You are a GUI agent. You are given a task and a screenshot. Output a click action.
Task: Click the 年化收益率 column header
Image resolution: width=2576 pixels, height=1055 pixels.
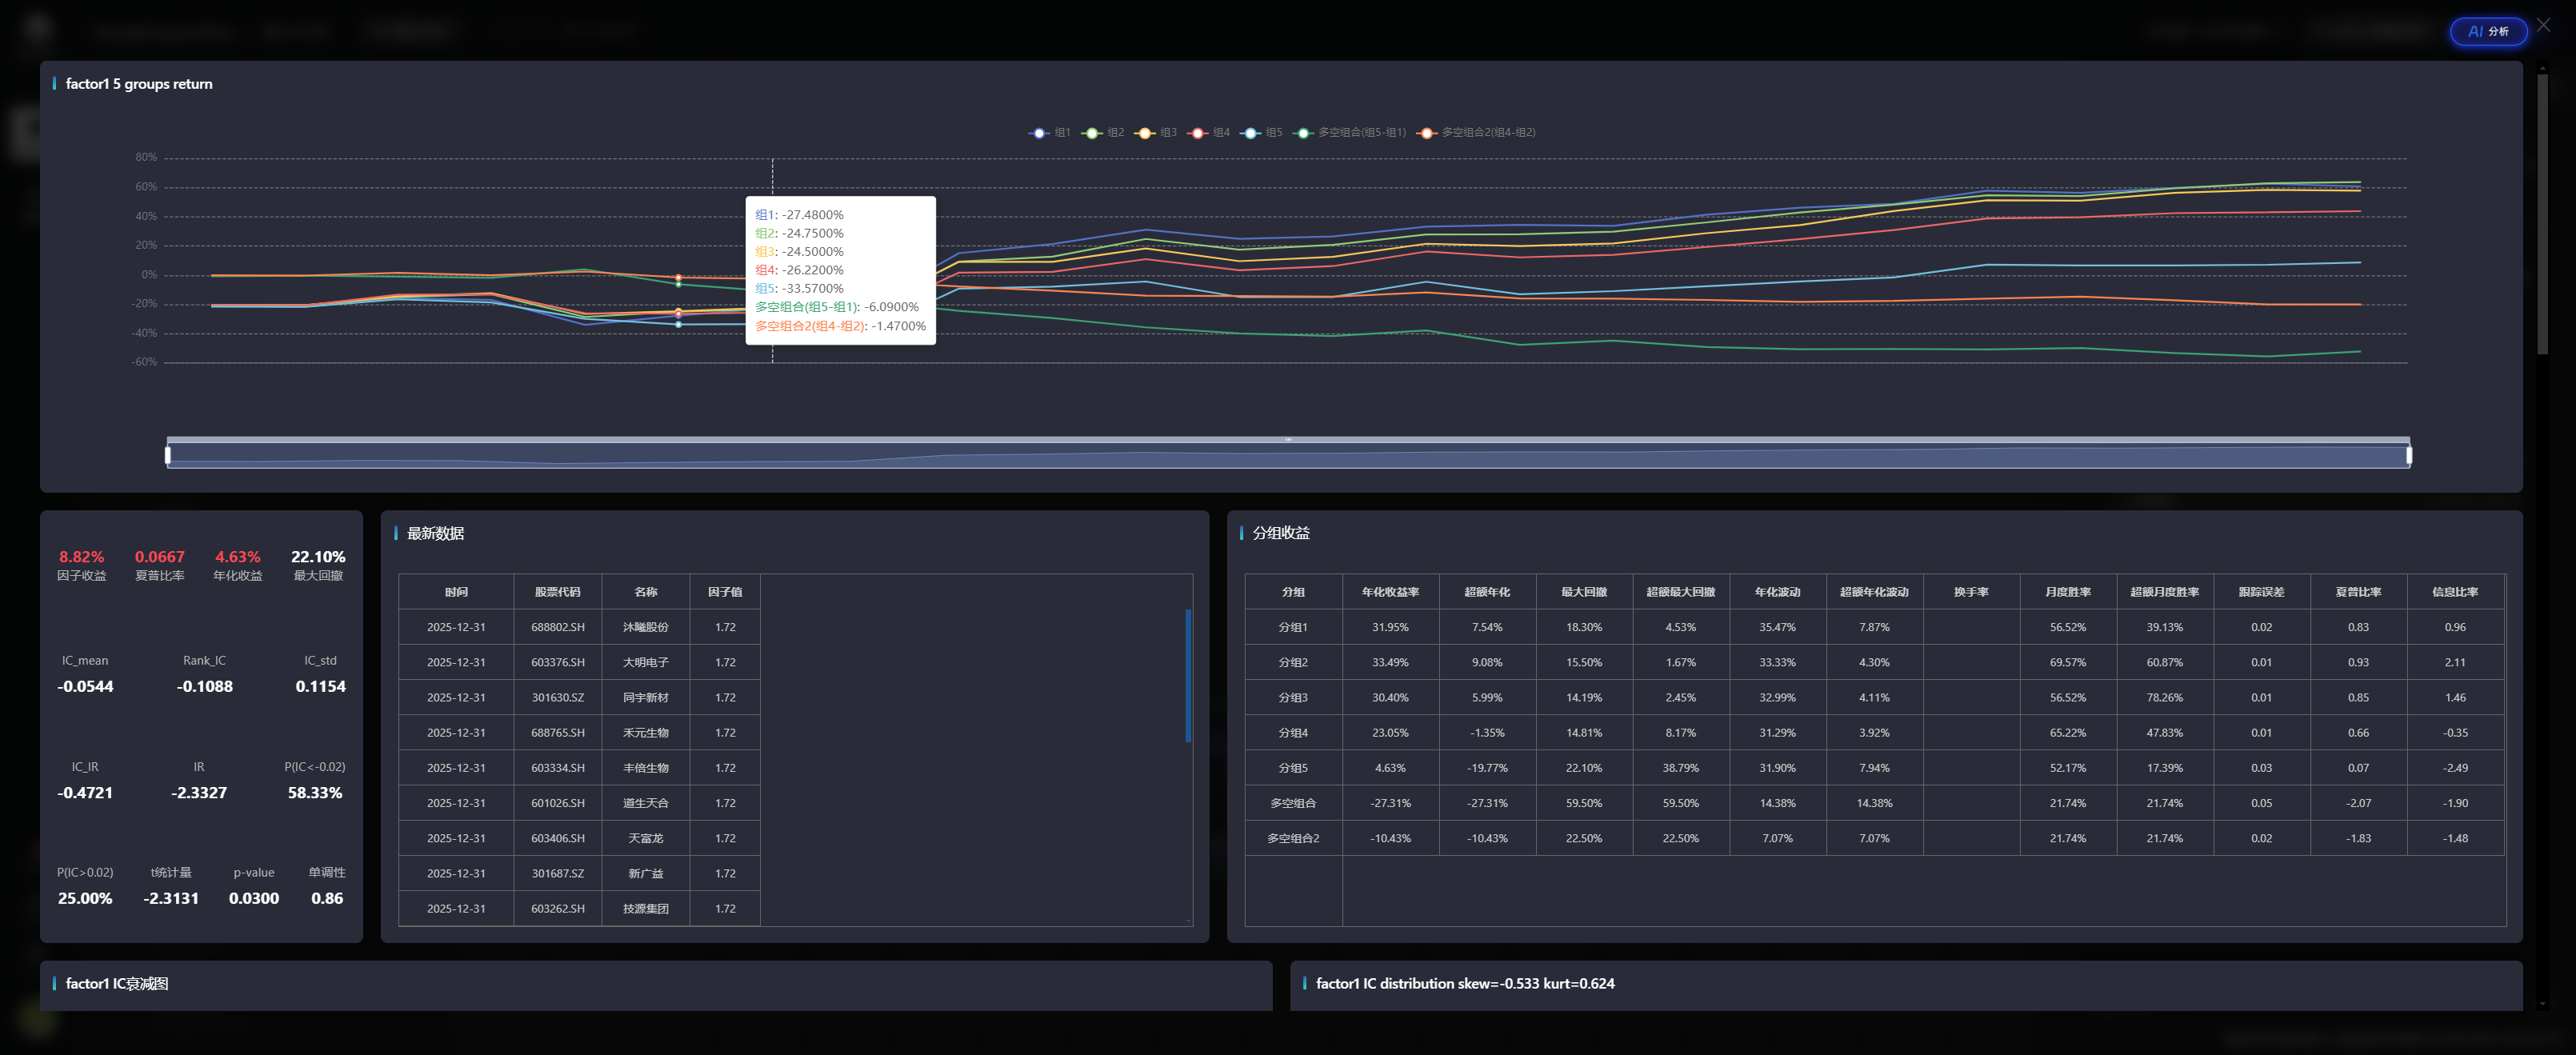pyautogui.click(x=1390, y=592)
